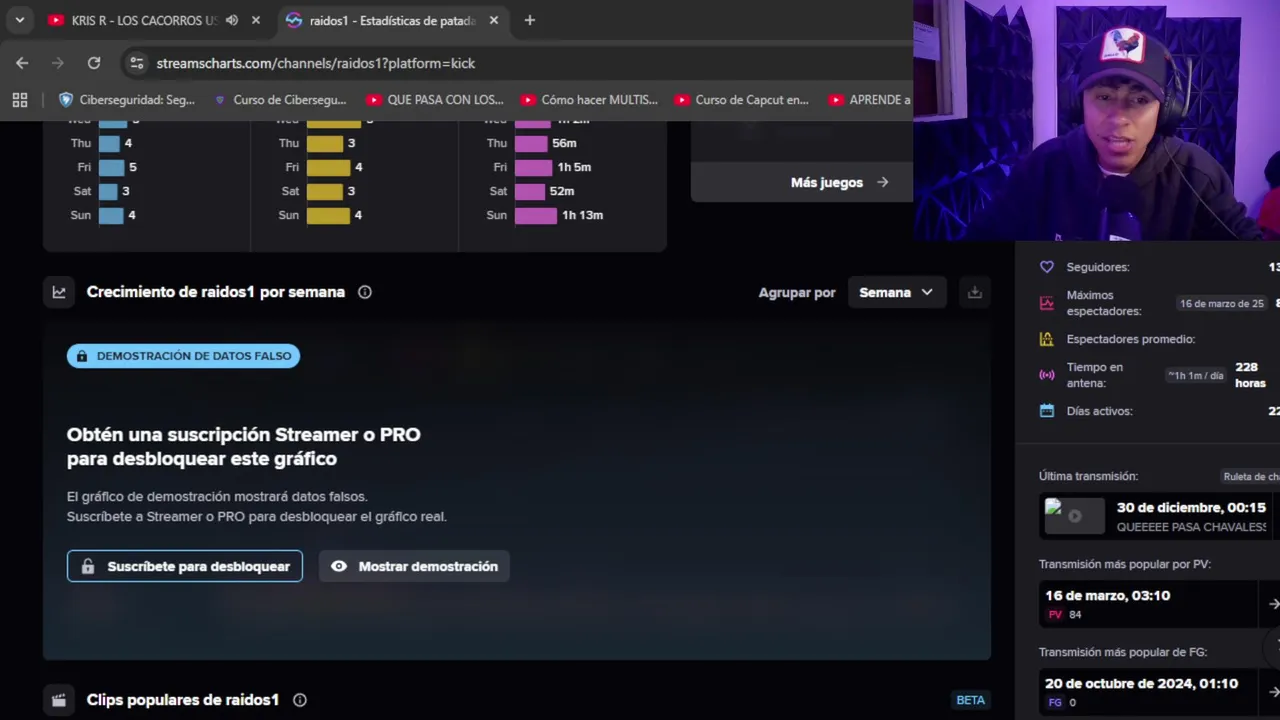Click the clapperboard icon by Clips populares
This screenshot has width=1280, height=720.
(x=59, y=700)
